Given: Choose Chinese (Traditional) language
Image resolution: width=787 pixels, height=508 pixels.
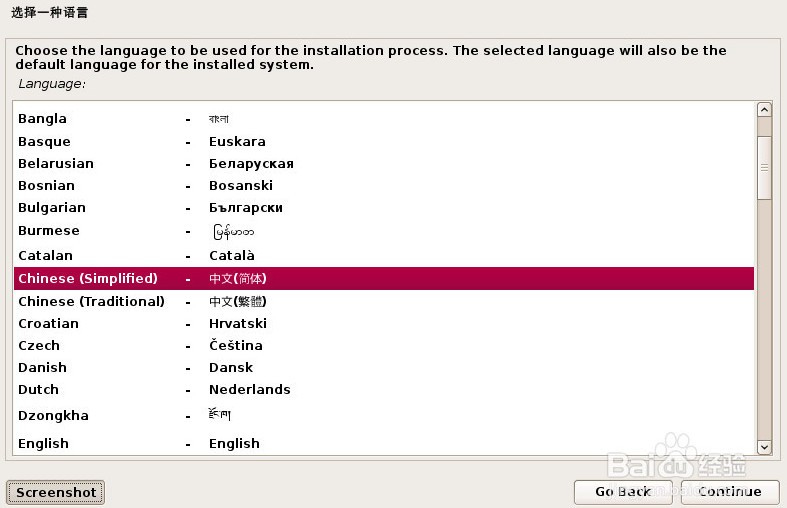Looking at the screenshot, I should point(91,302).
